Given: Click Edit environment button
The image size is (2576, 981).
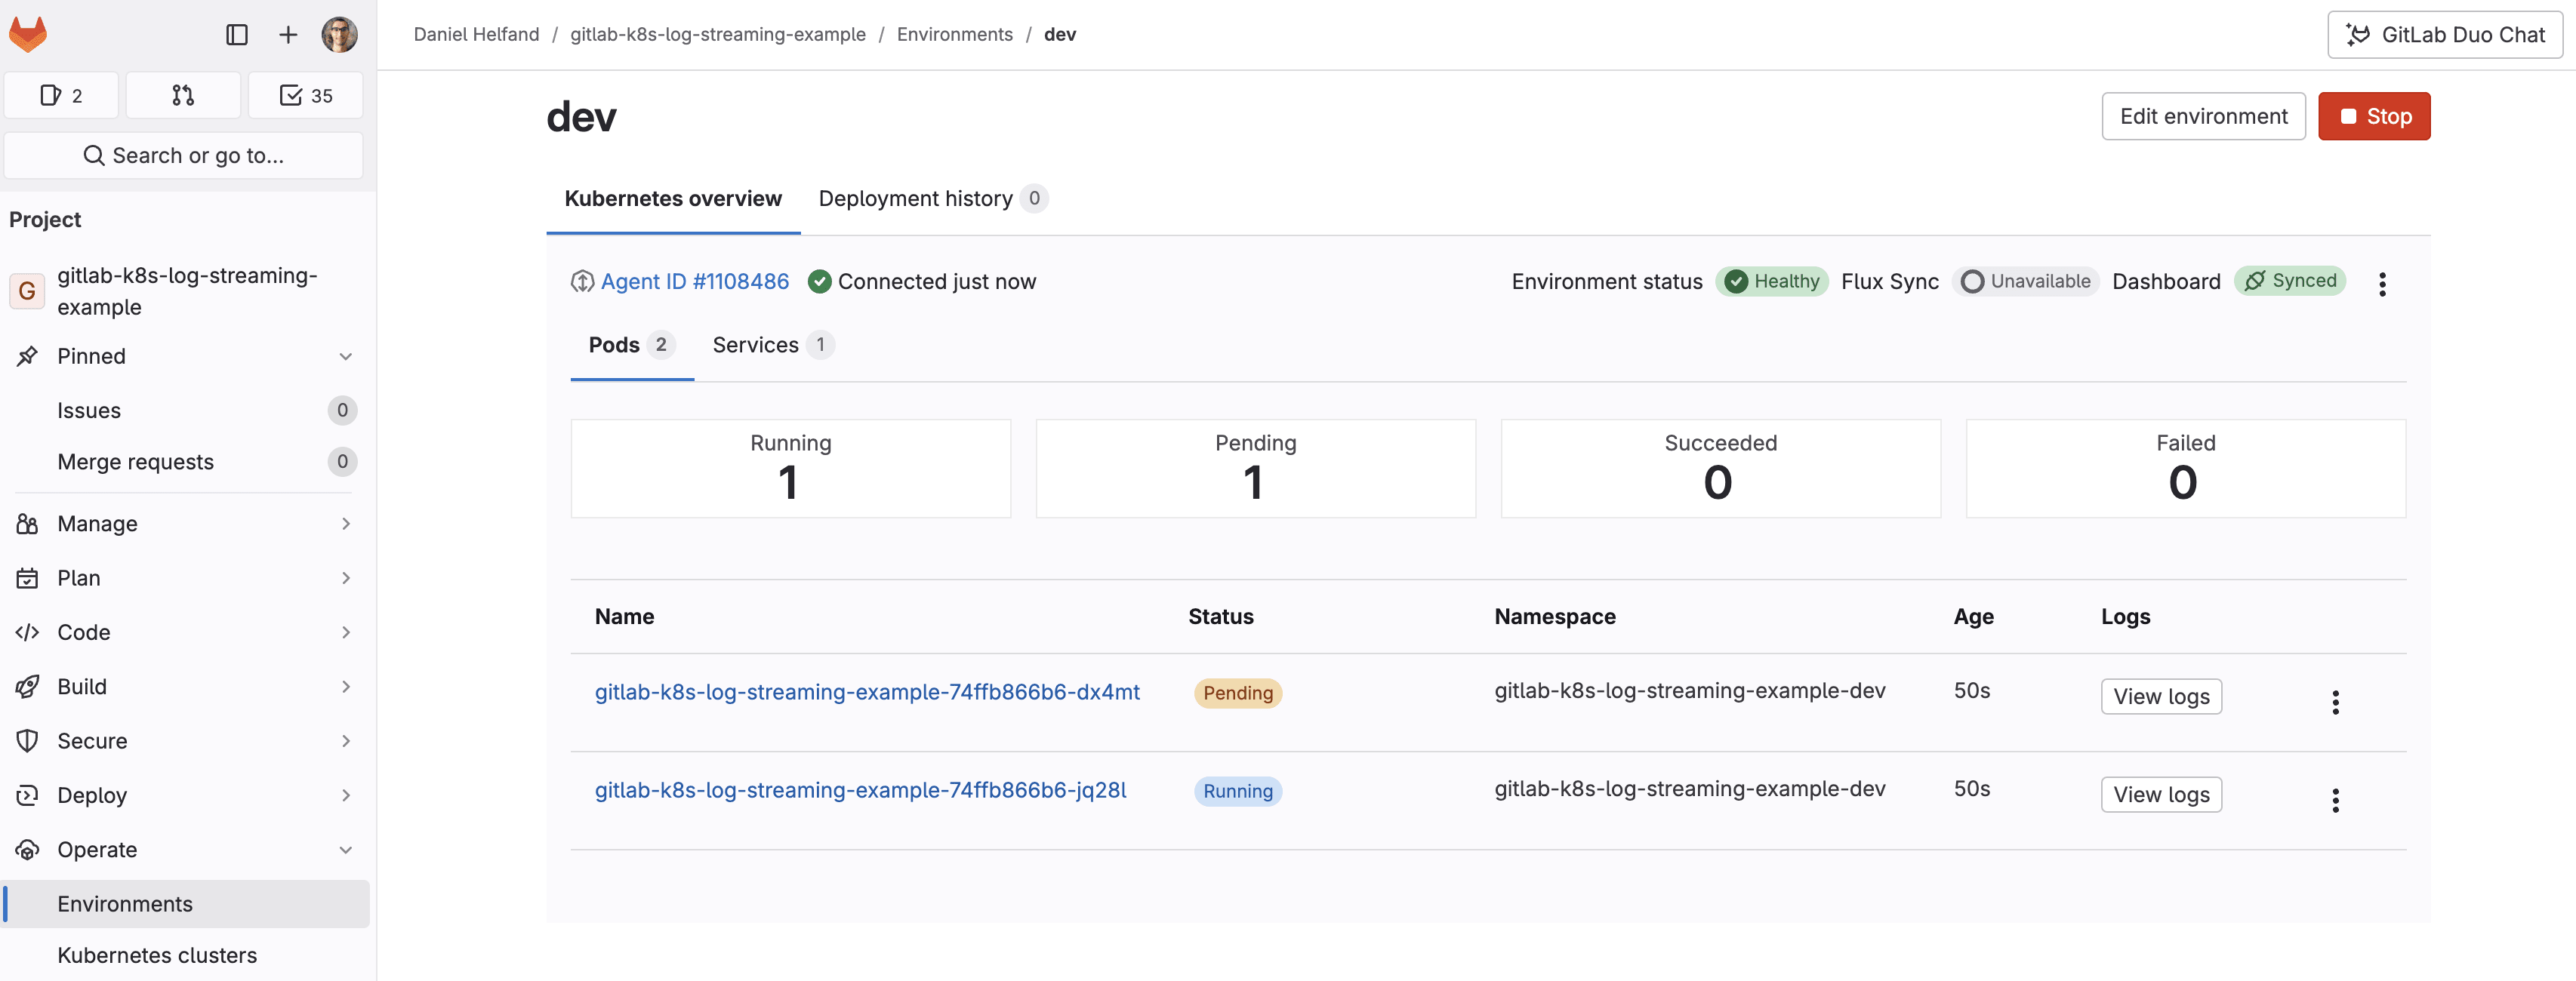Looking at the screenshot, I should pos(2204,117).
